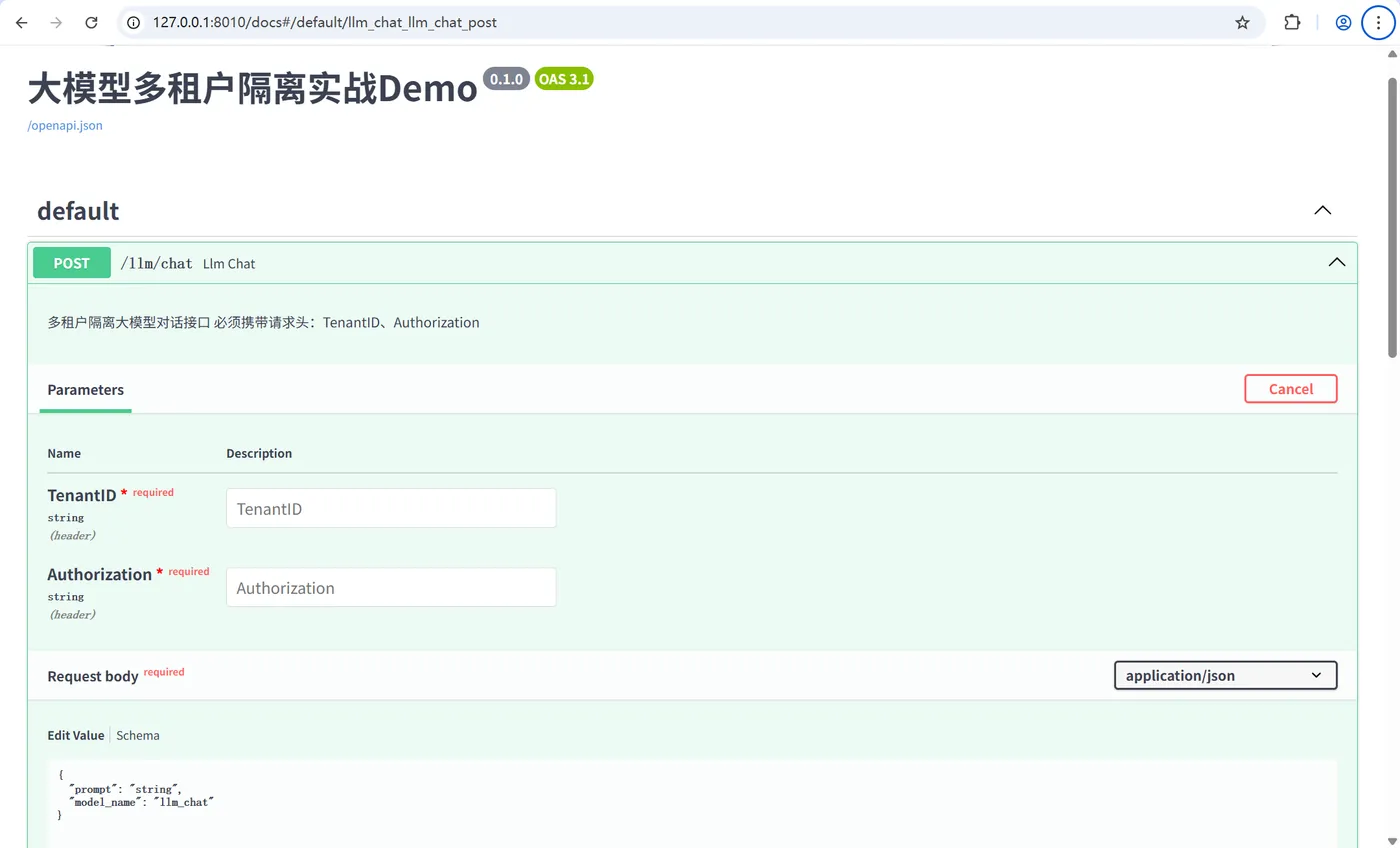Open the browser three-dot menu
The height and width of the screenshot is (848, 1400).
point(1378,22)
